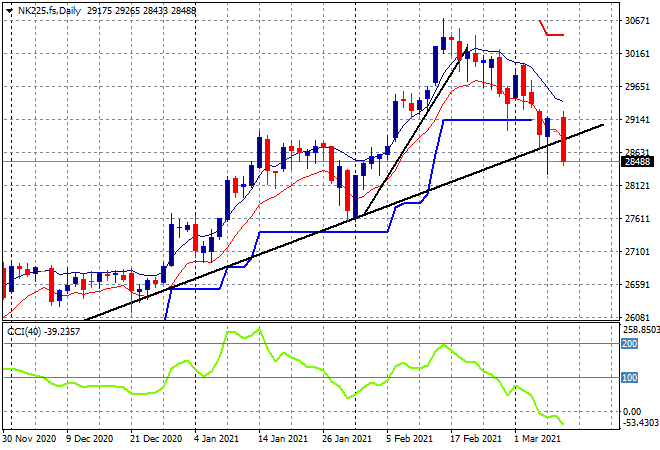Select the 100 level label in CCI panel
The height and width of the screenshot is (450, 660).
[630, 378]
